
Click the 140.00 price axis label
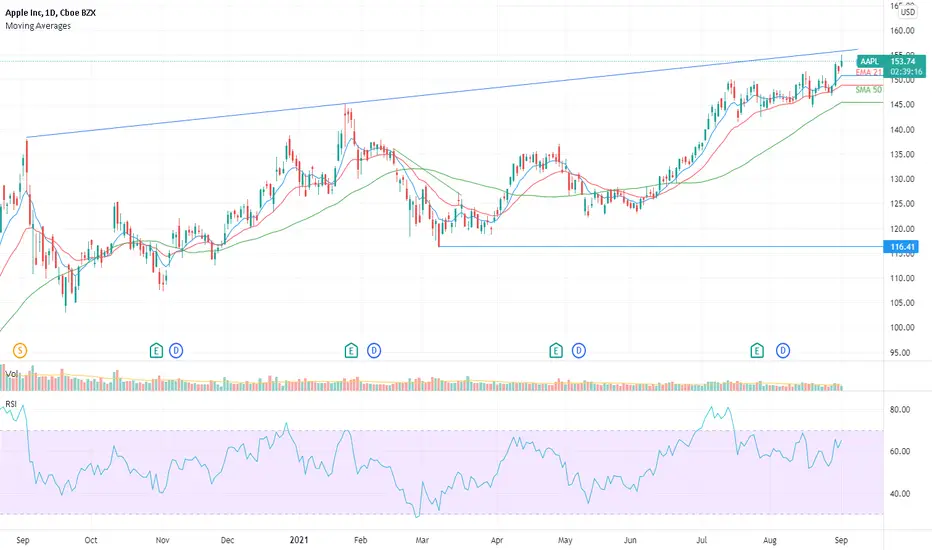point(902,130)
